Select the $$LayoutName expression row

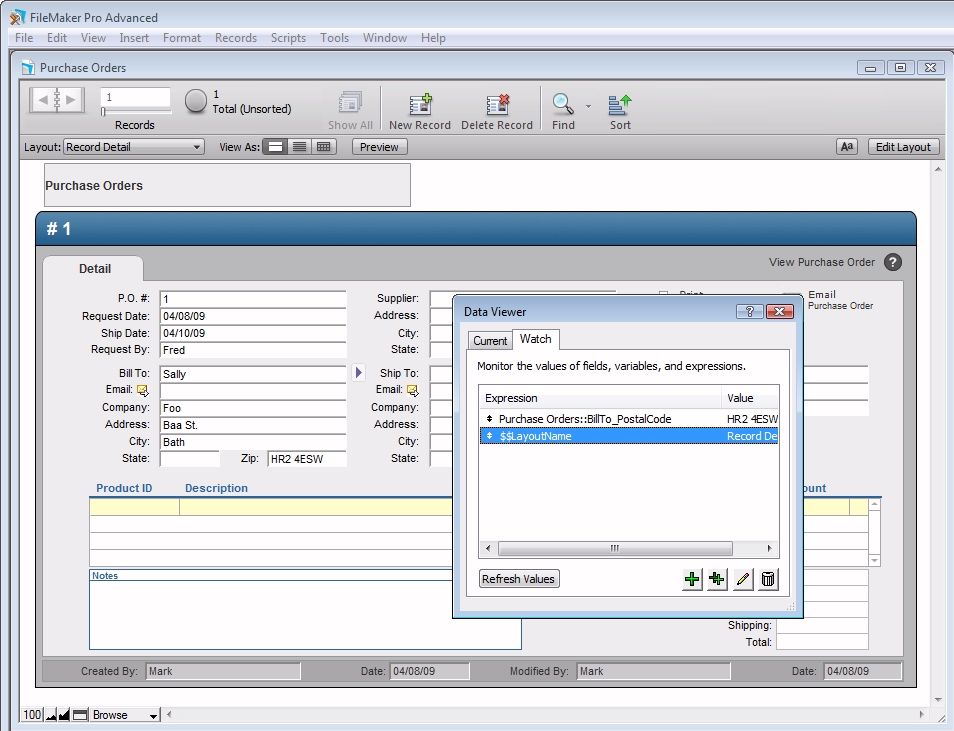tap(629, 436)
